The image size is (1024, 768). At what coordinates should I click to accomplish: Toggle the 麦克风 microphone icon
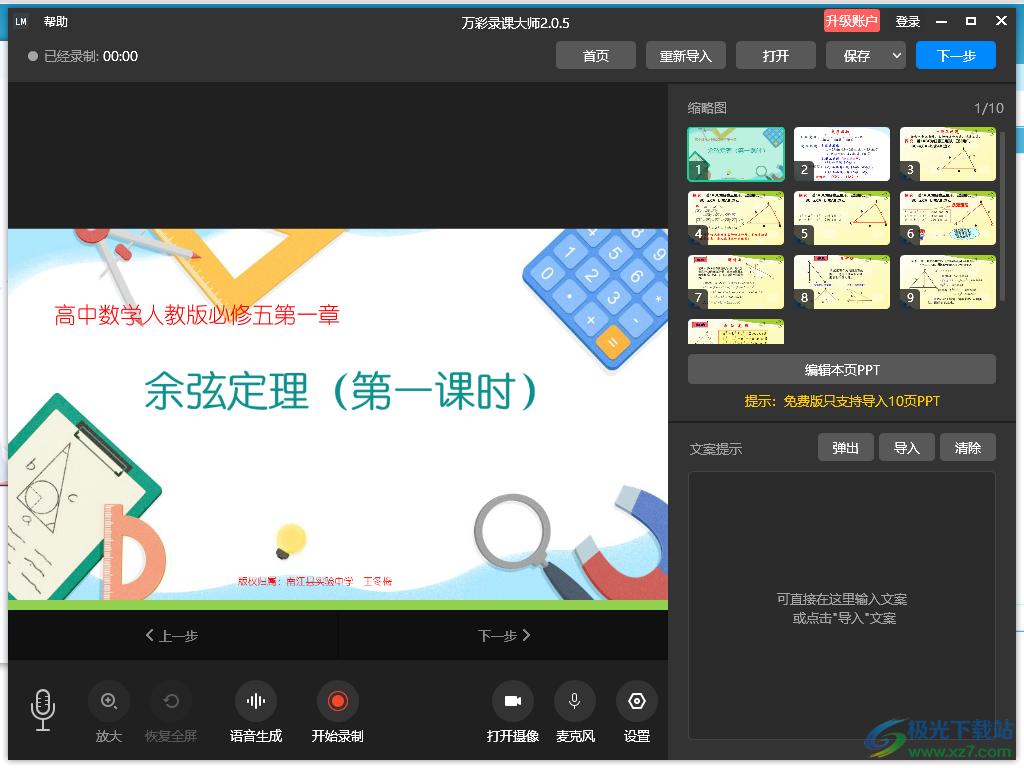tap(575, 701)
